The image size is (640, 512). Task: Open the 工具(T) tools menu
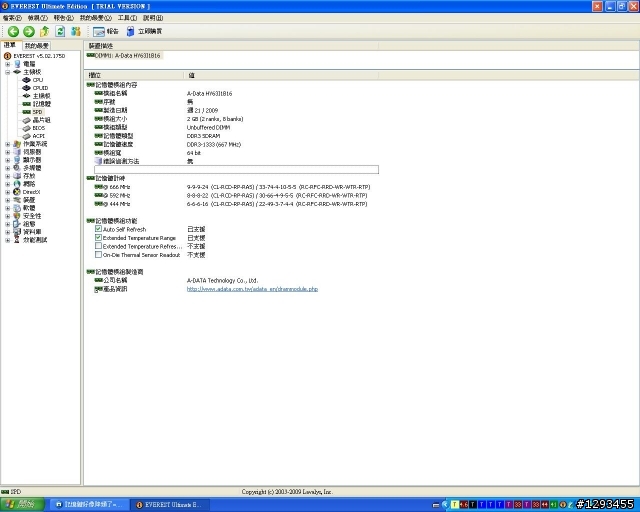coord(127,18)
